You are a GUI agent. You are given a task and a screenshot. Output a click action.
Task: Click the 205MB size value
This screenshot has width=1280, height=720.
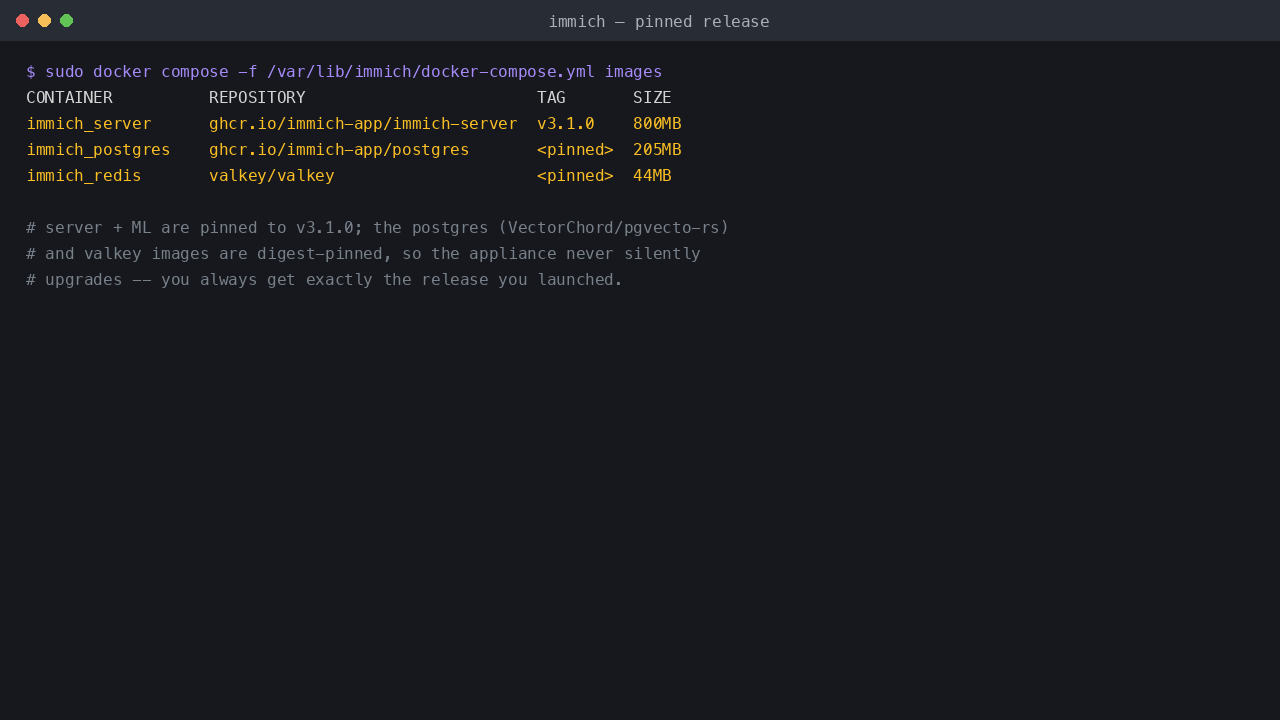[x=657, y=150]
